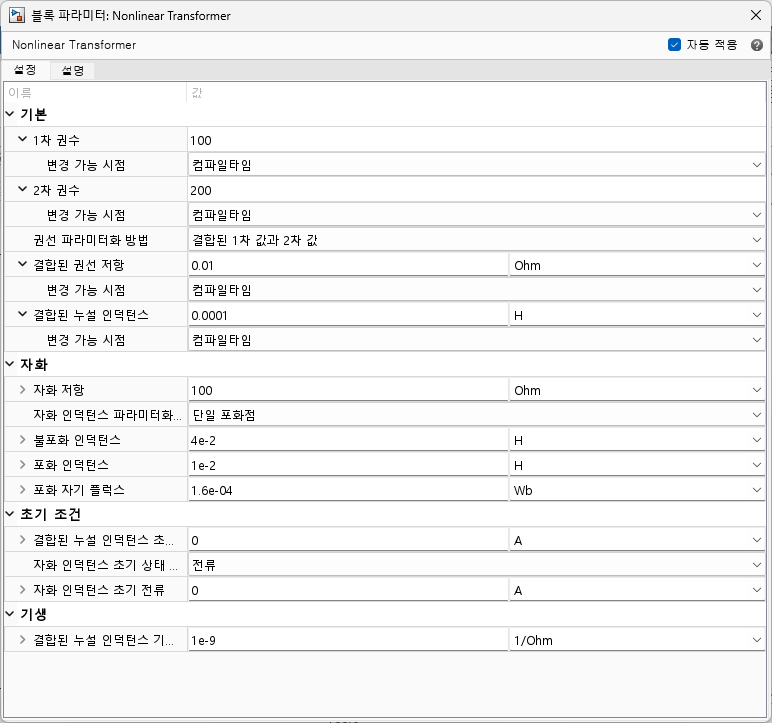Click the 1차 권수 value field 100

tap(476, 140)
